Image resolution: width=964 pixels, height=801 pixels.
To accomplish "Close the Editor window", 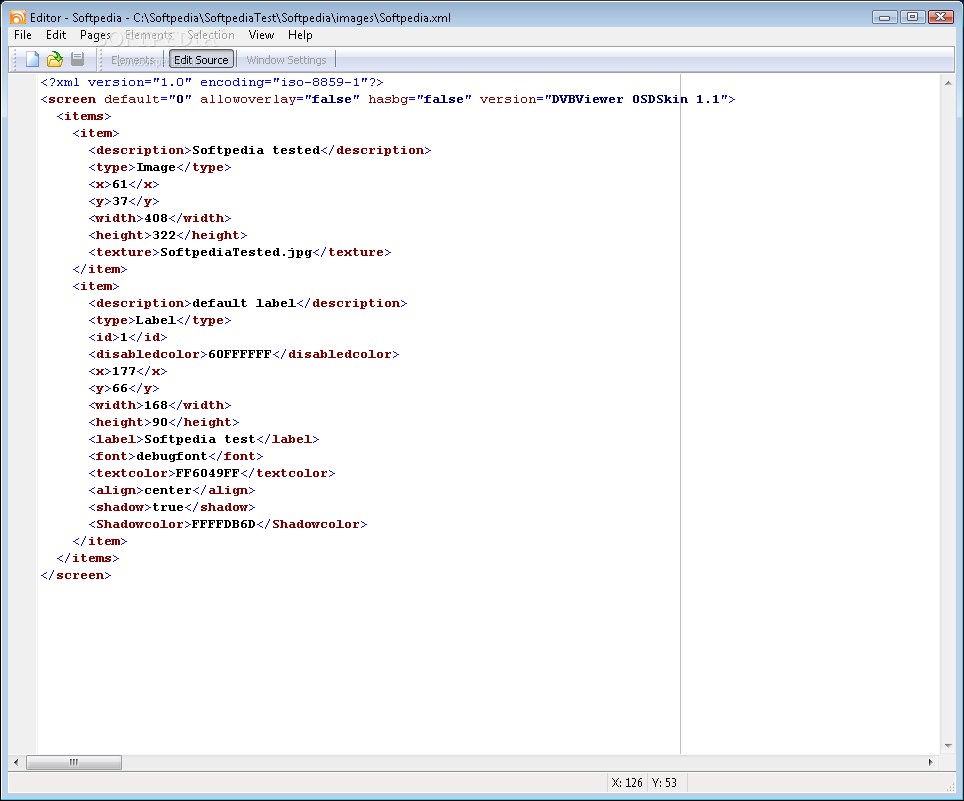I will (941, 17).
